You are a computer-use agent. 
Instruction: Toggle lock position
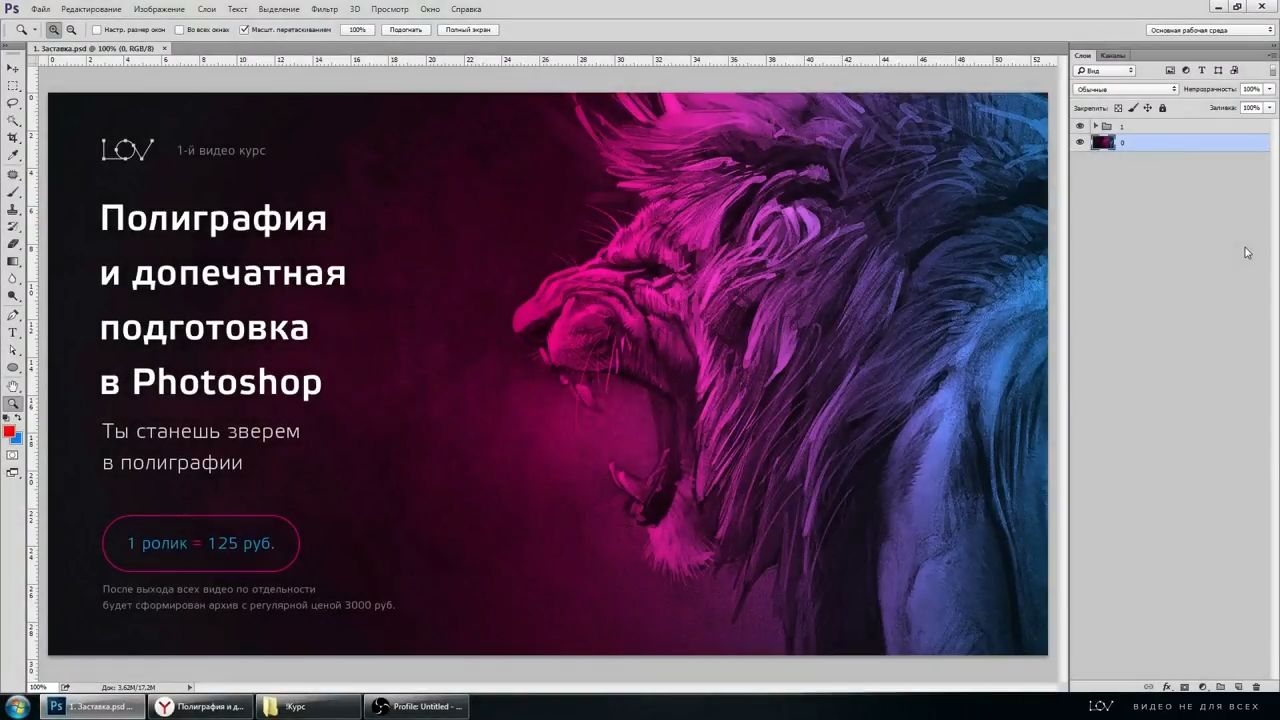[1147, 108]
